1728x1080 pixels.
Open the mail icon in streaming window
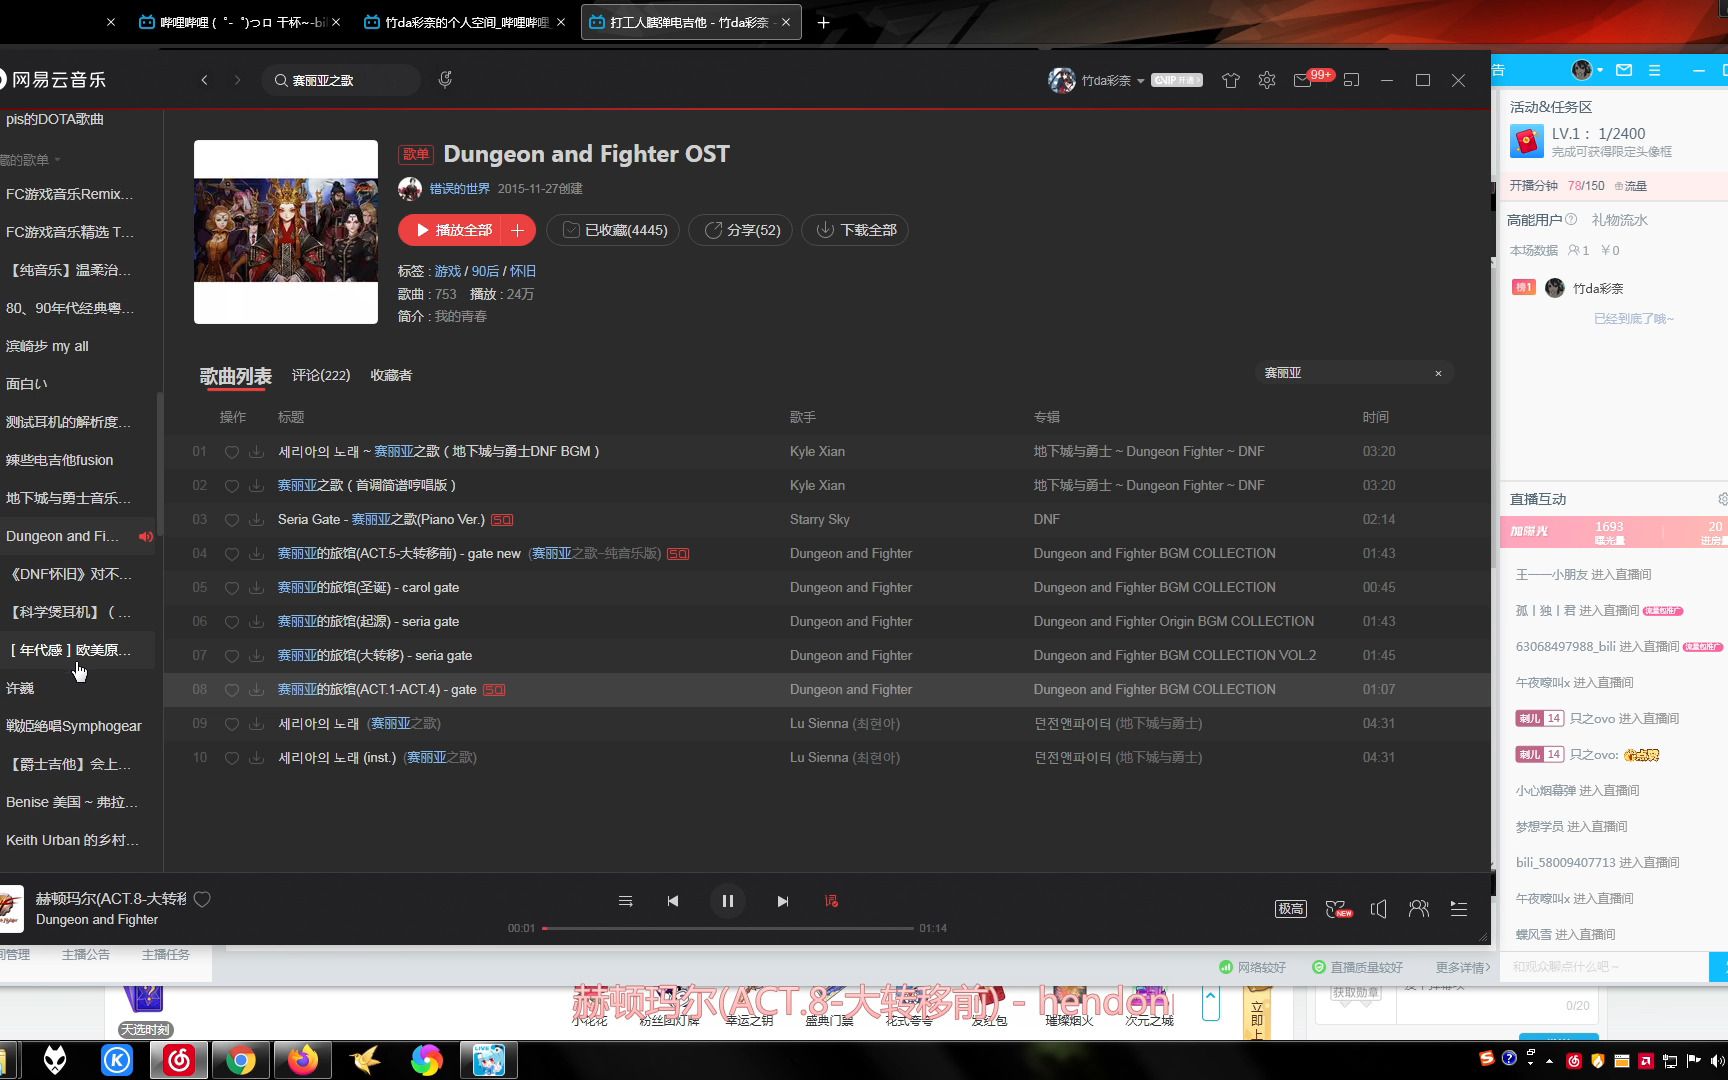click(x=1624, y=70)
